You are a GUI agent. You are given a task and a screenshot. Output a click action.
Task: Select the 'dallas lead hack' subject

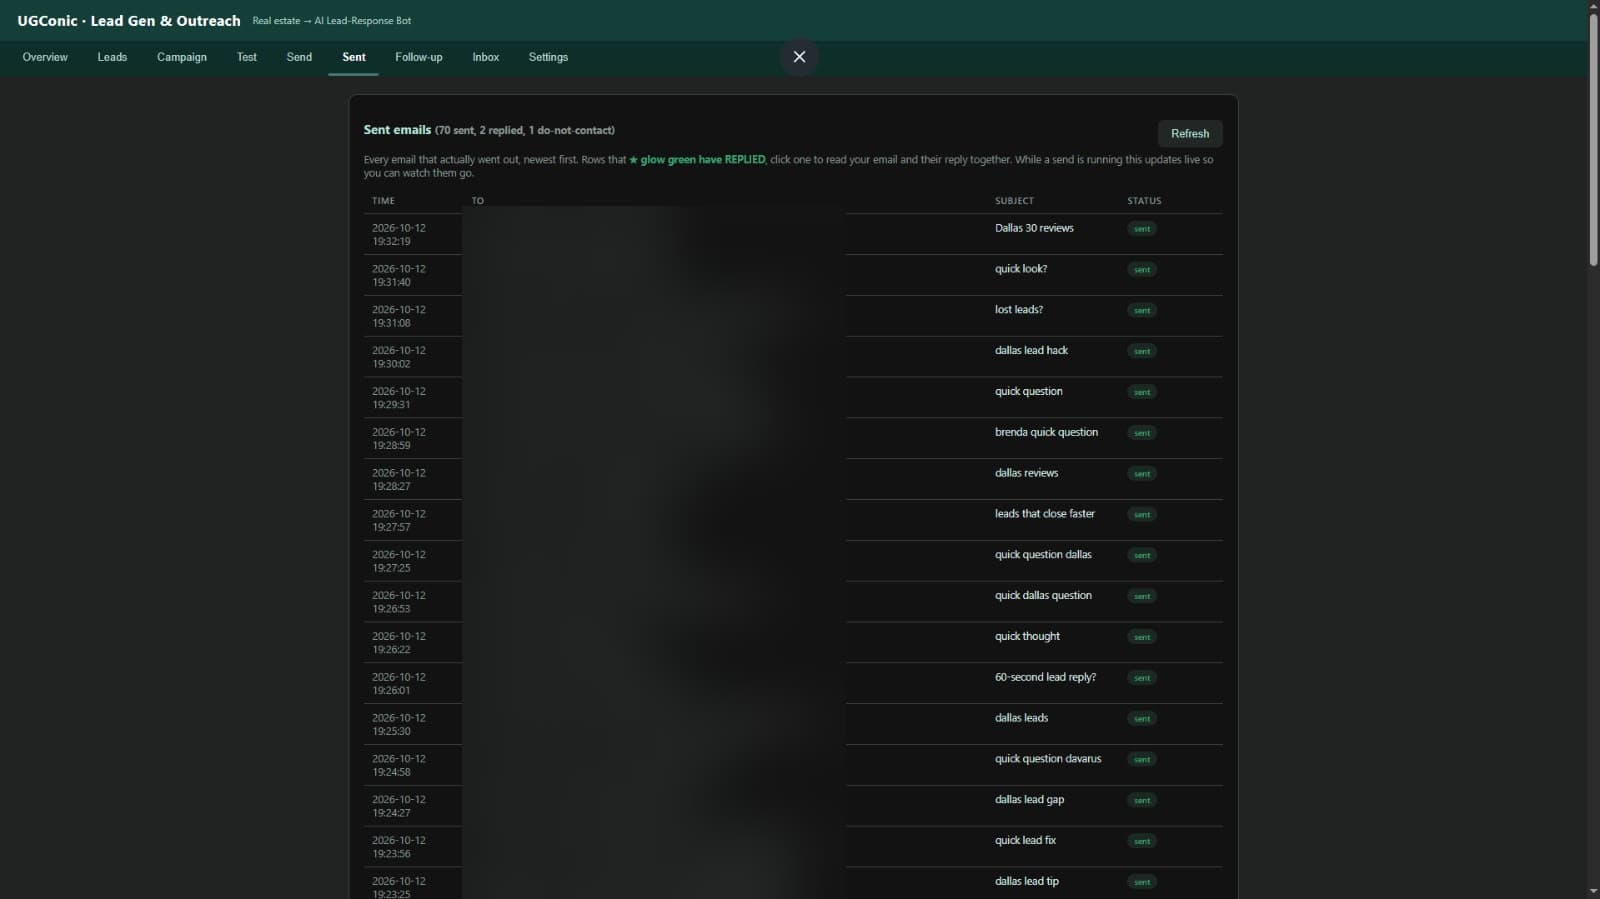pos(1031,351)
